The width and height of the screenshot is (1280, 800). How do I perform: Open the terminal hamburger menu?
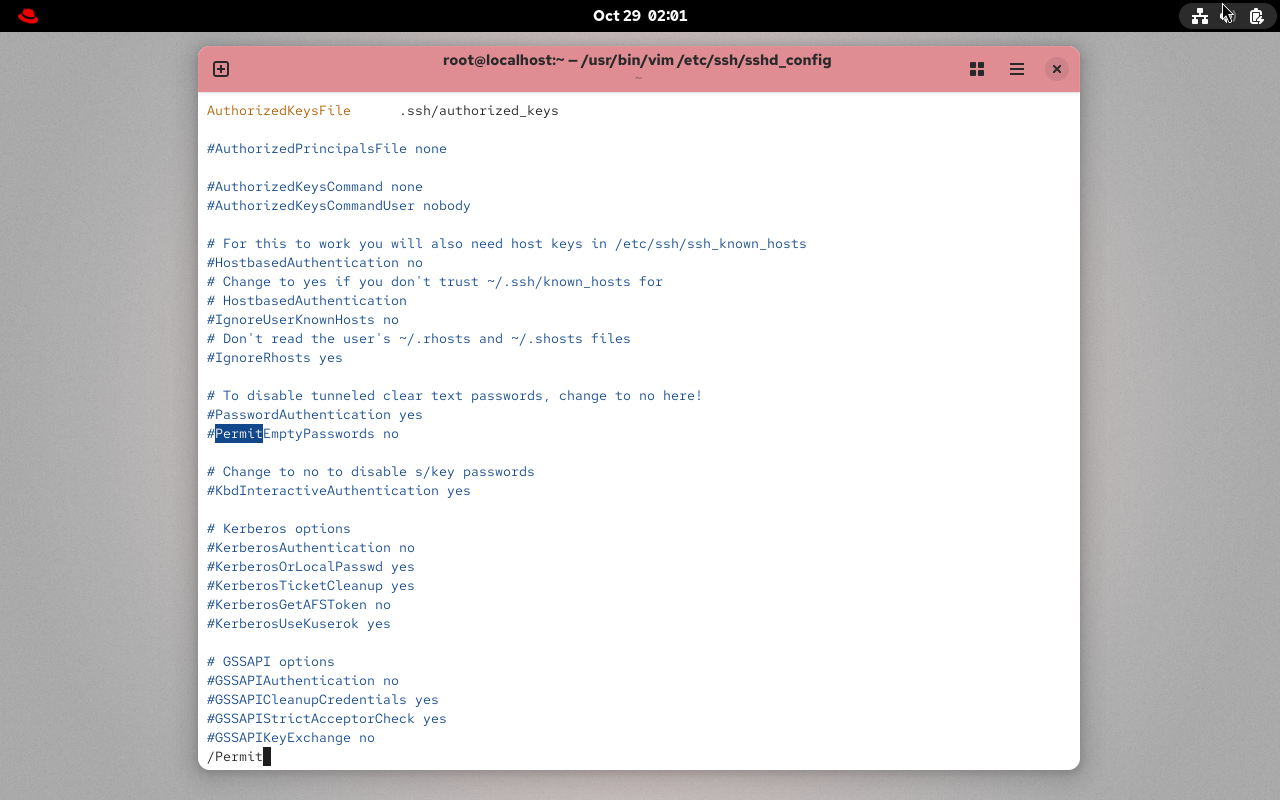(1016, 69)
